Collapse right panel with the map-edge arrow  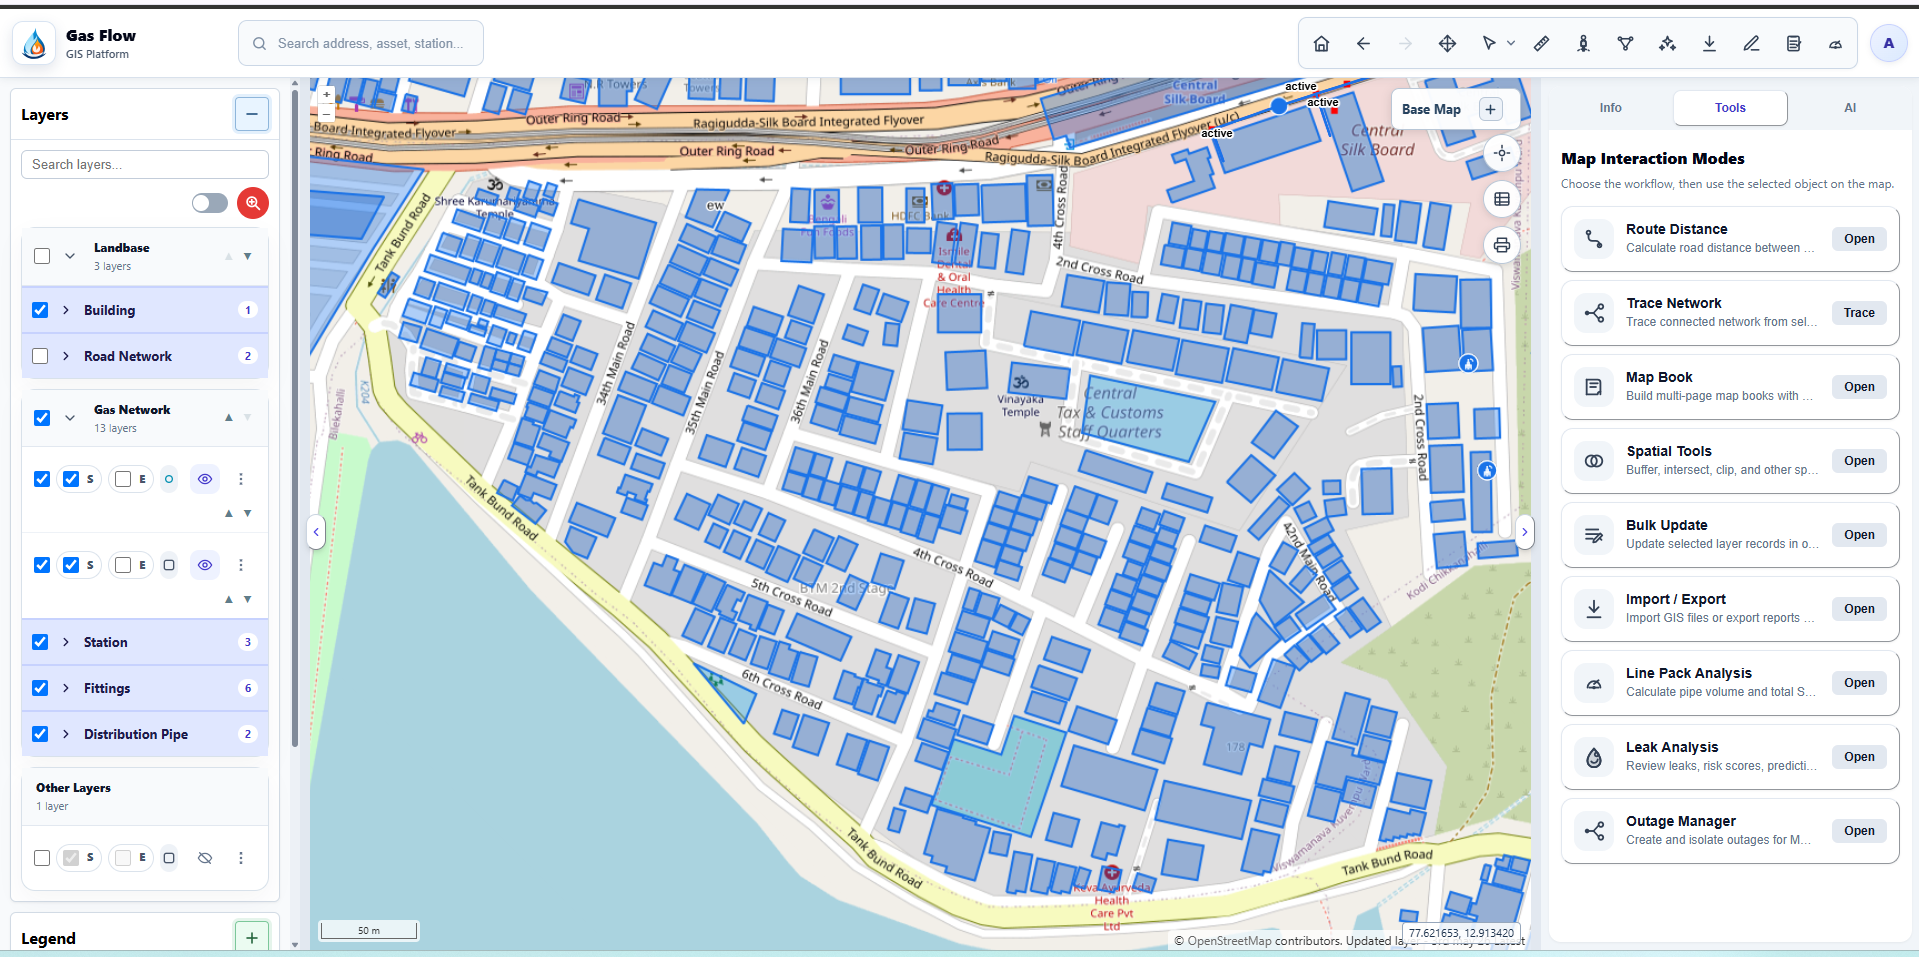[1524, 532]
